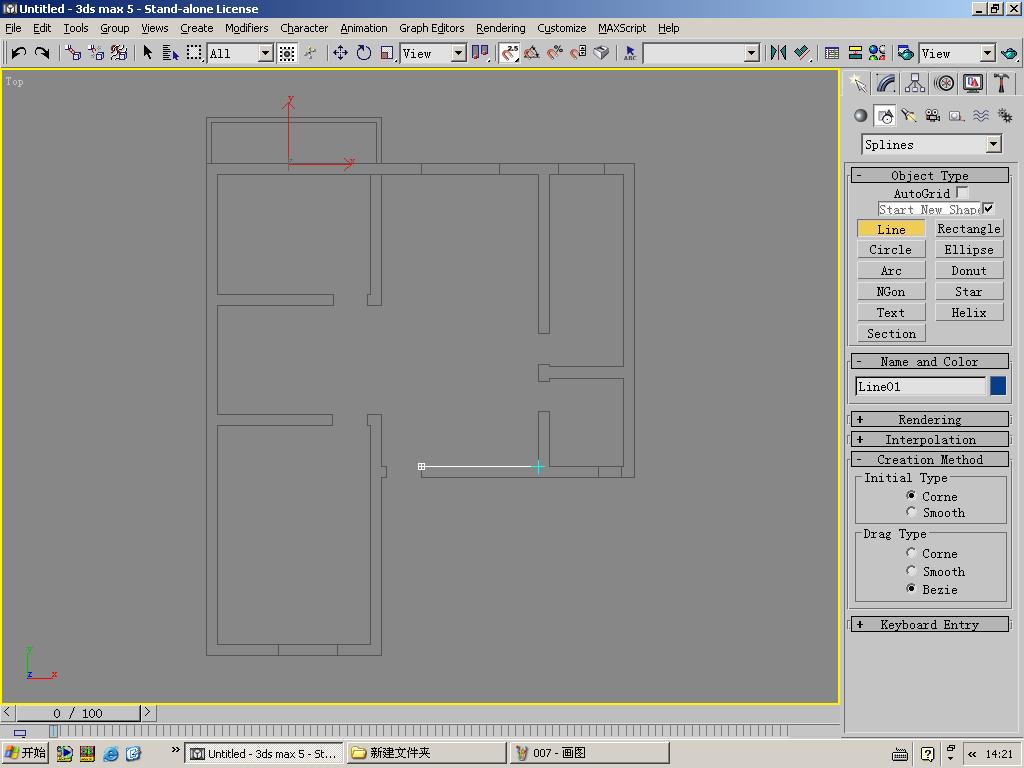Screen dimensions: 1024x768
Task: Open Select by Name list
Action: pos(170,53)
